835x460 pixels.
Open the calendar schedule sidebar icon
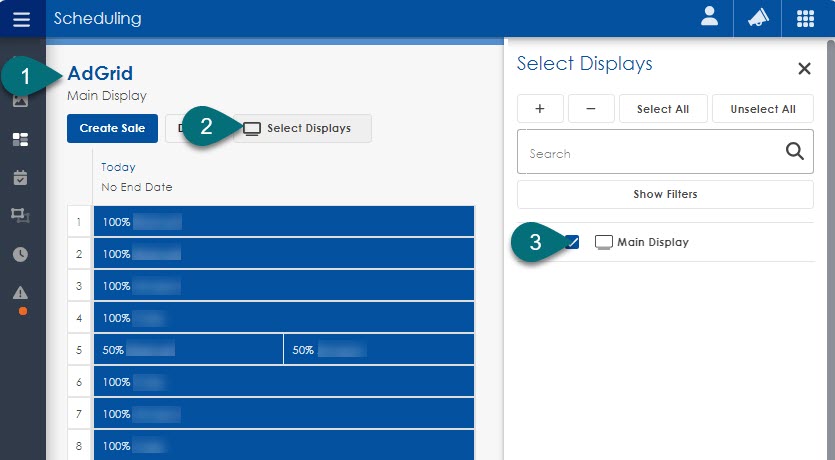[x=20, y=177]
